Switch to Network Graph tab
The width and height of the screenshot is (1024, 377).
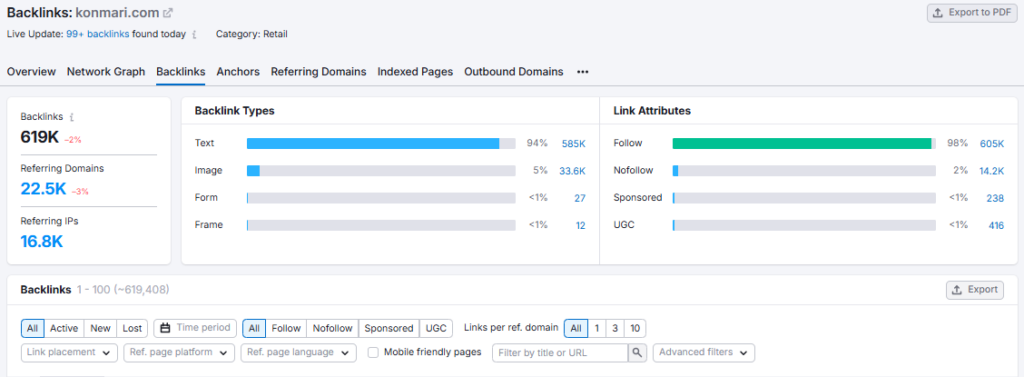pyautogui.click(x=106, y=72)
